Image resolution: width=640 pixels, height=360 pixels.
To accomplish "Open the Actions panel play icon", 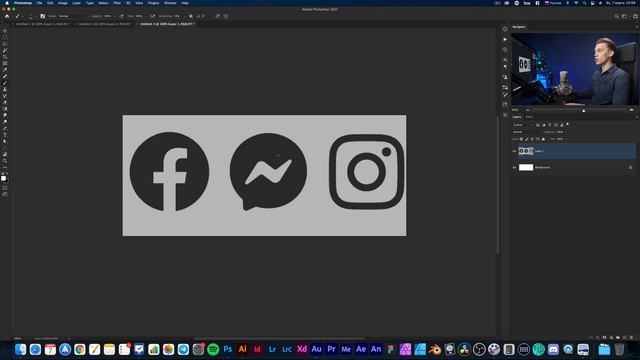I will pos(505,40).
